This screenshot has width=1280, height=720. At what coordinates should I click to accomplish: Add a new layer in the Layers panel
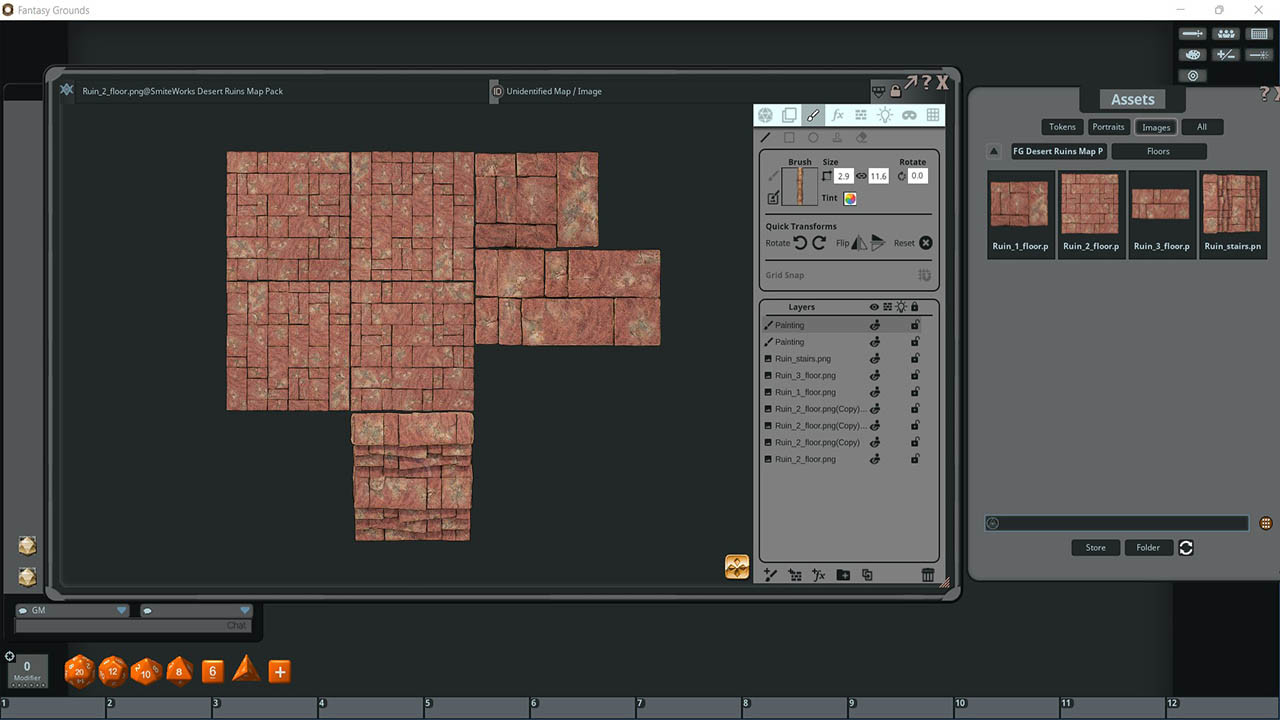pyautogui.click(x=769, y=575)
